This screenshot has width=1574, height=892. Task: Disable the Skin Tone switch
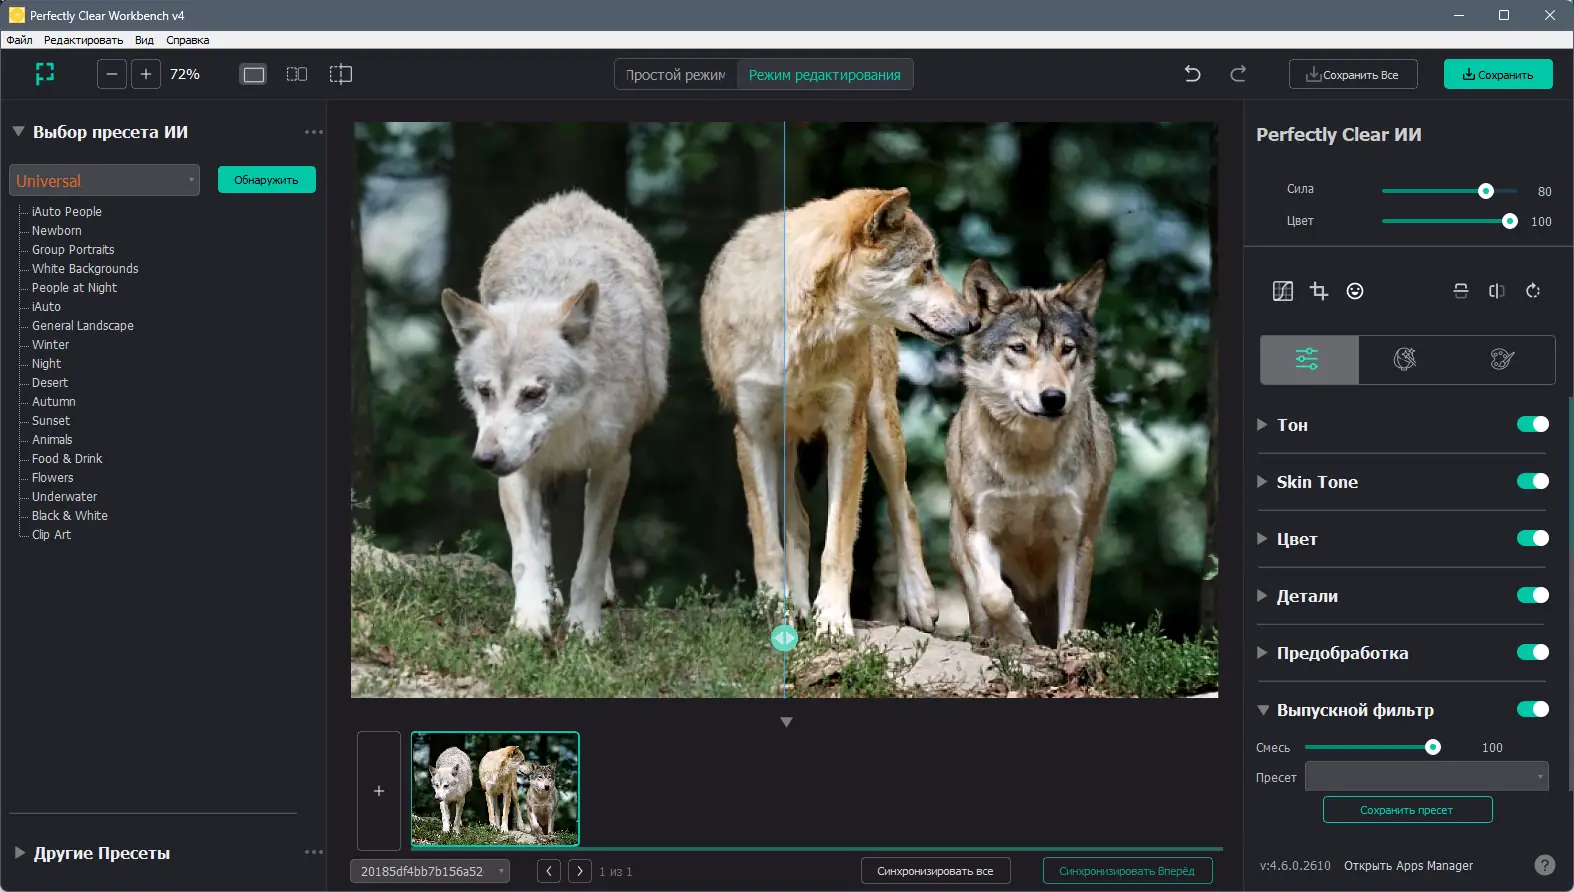1532,481
